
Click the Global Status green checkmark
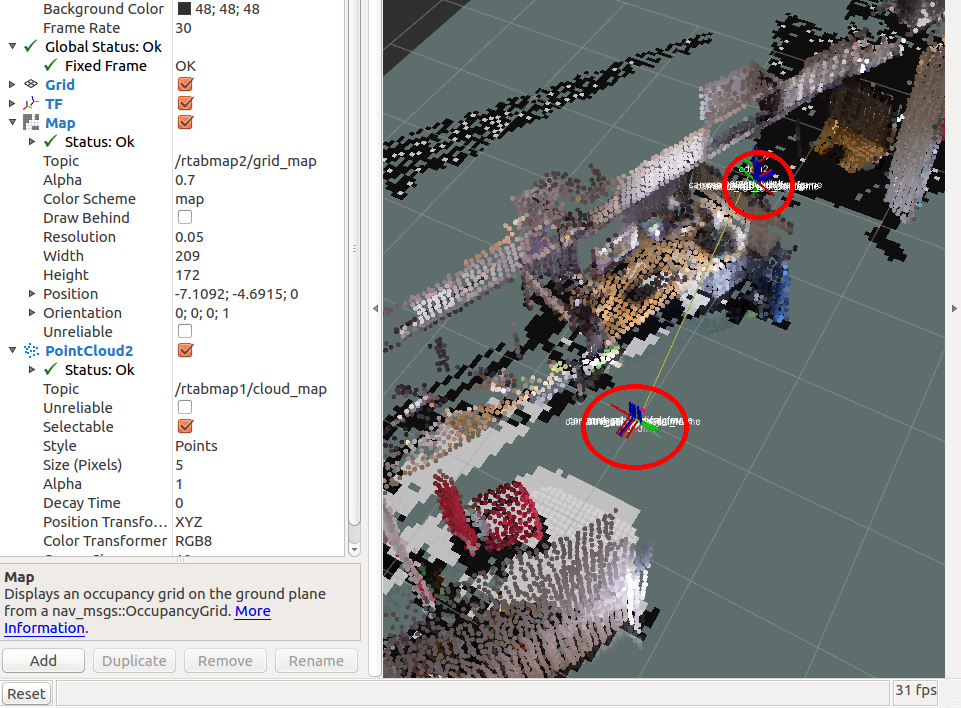point(30,47)
